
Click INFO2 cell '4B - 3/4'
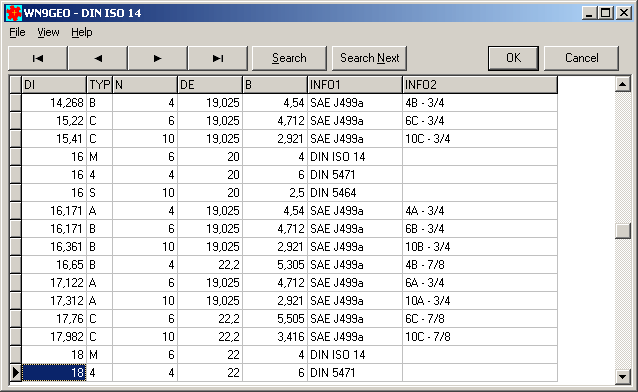(480, 103)
